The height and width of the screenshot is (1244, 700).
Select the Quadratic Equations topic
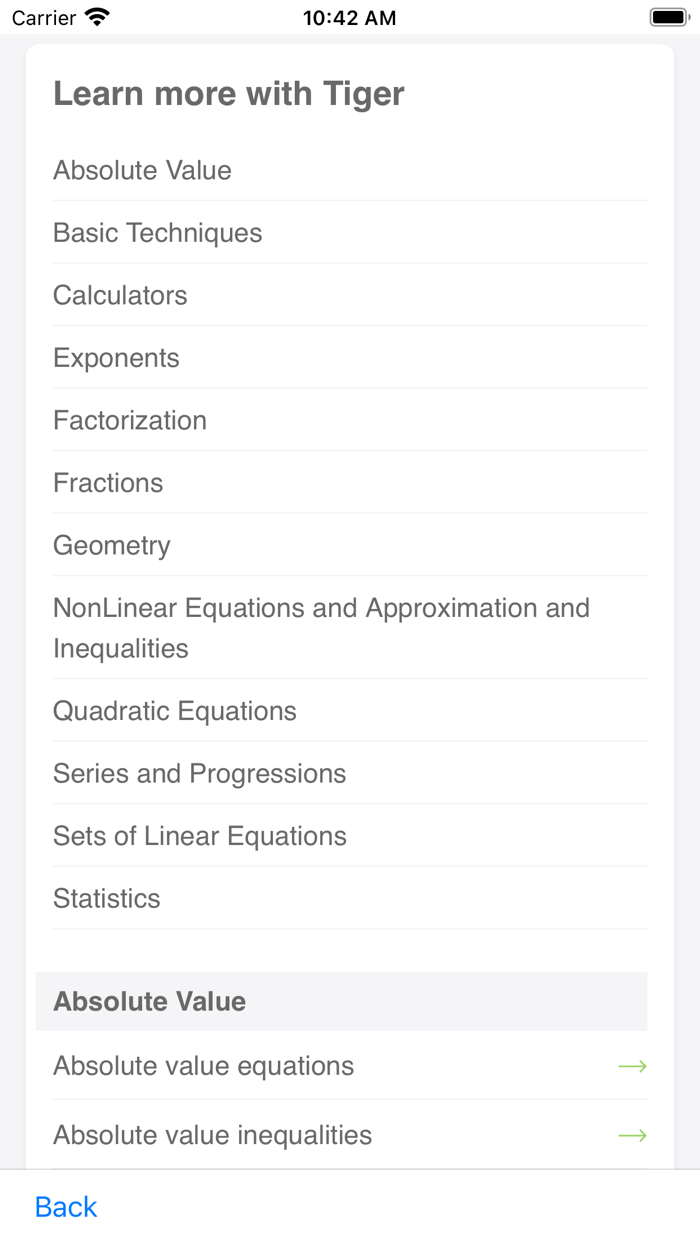coord(174,711)
